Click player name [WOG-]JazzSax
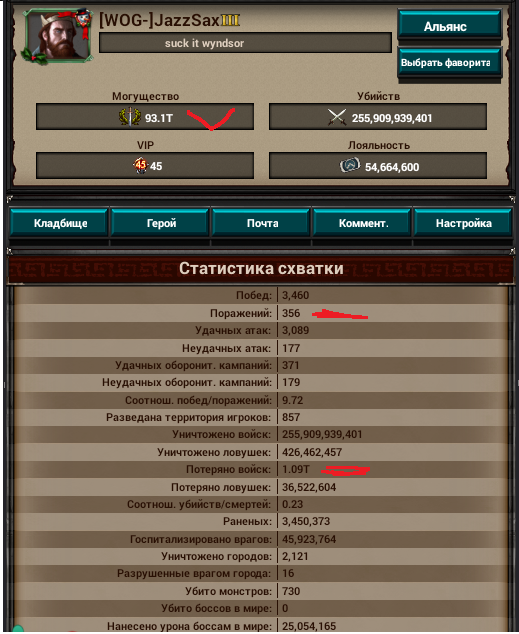 point(159,20)
